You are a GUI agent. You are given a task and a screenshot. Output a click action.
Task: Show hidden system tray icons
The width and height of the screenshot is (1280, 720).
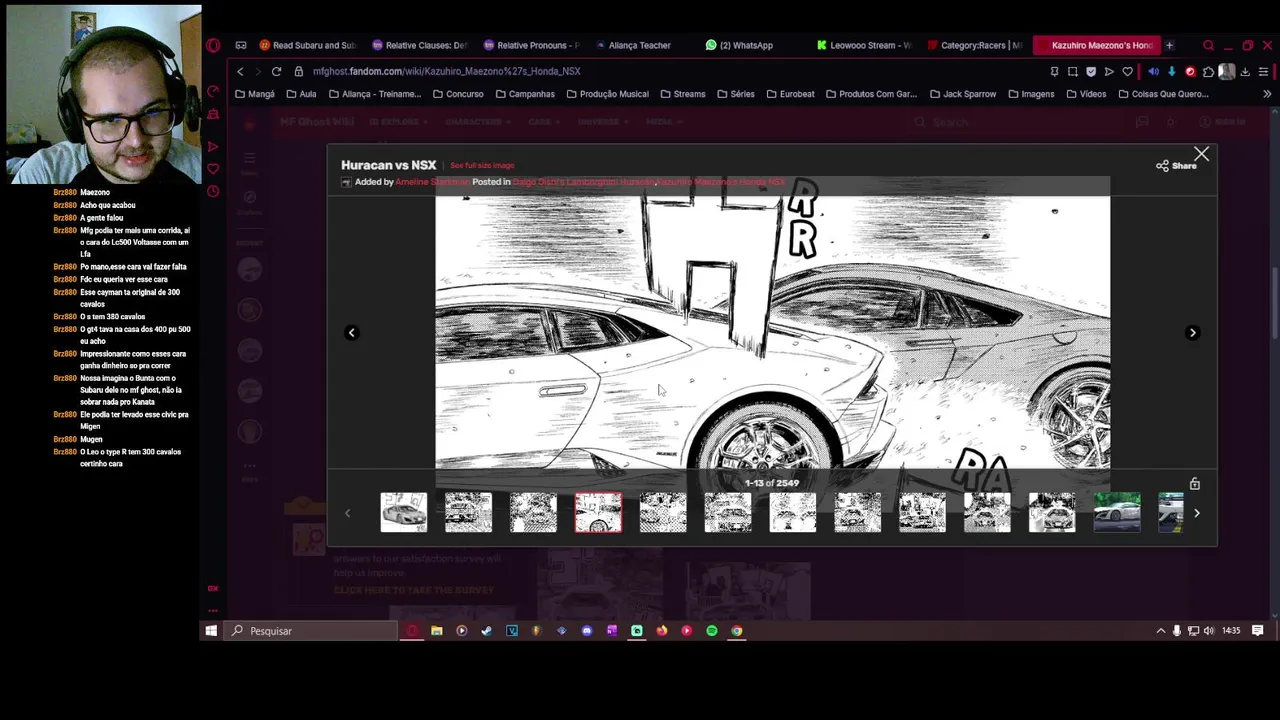(x=1160, y=631)
